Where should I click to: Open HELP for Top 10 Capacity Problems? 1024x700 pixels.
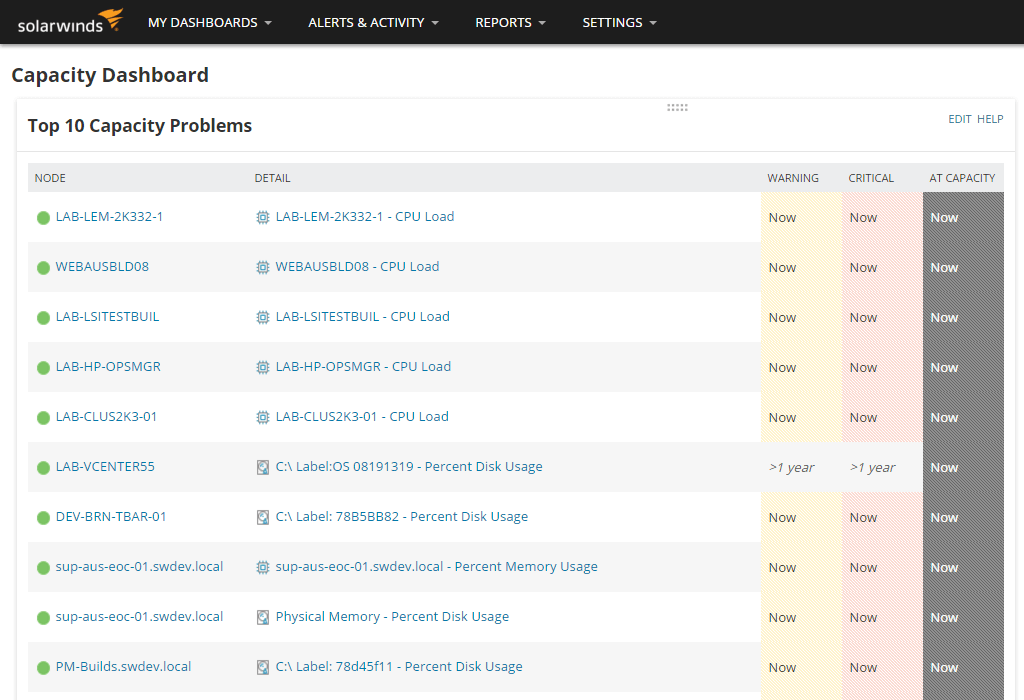click(x=990, y=119)
